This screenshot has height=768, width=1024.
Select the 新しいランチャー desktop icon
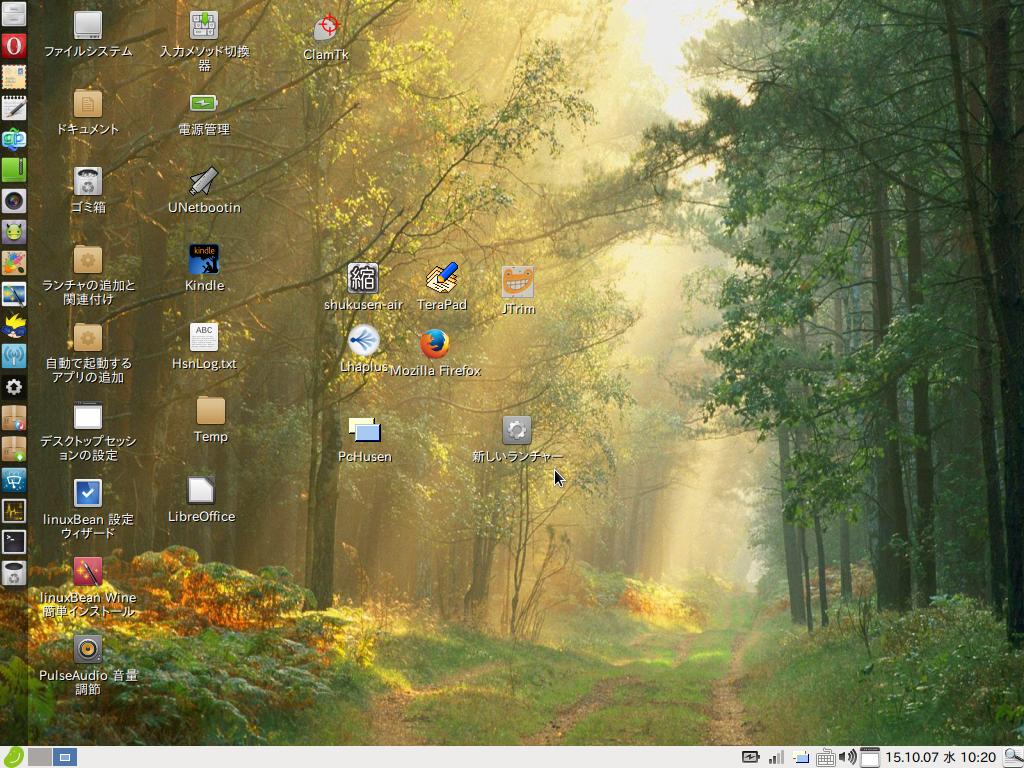[517, 440]
